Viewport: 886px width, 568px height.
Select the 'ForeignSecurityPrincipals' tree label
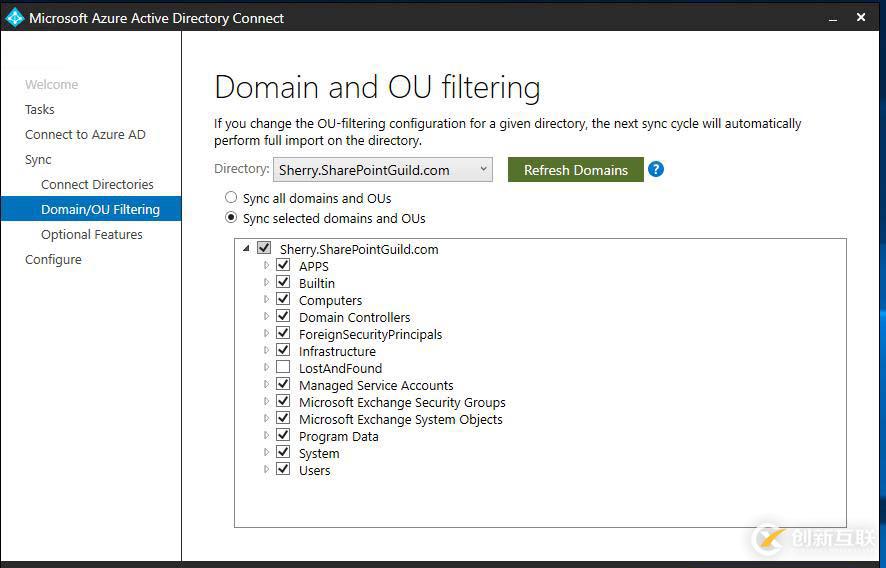tap(371, 335)
